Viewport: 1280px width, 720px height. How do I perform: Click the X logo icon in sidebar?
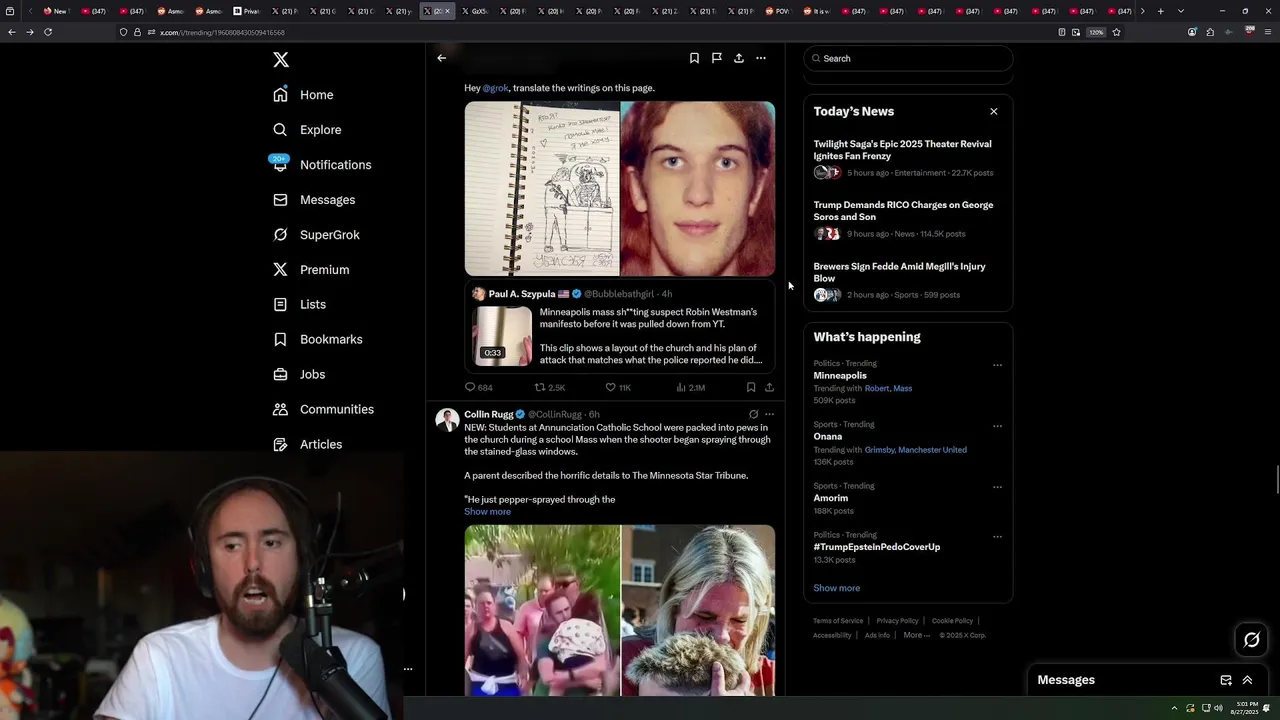281,60
